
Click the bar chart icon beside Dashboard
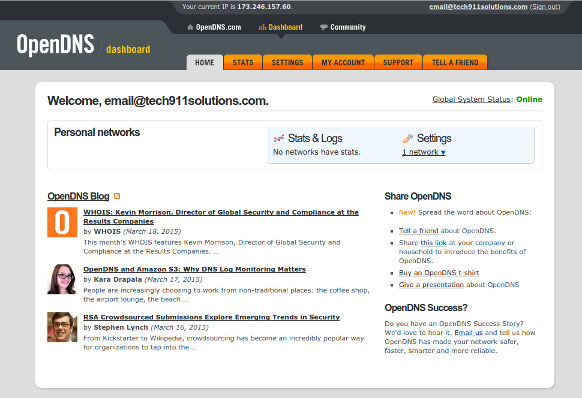click(x=262, y=27)
